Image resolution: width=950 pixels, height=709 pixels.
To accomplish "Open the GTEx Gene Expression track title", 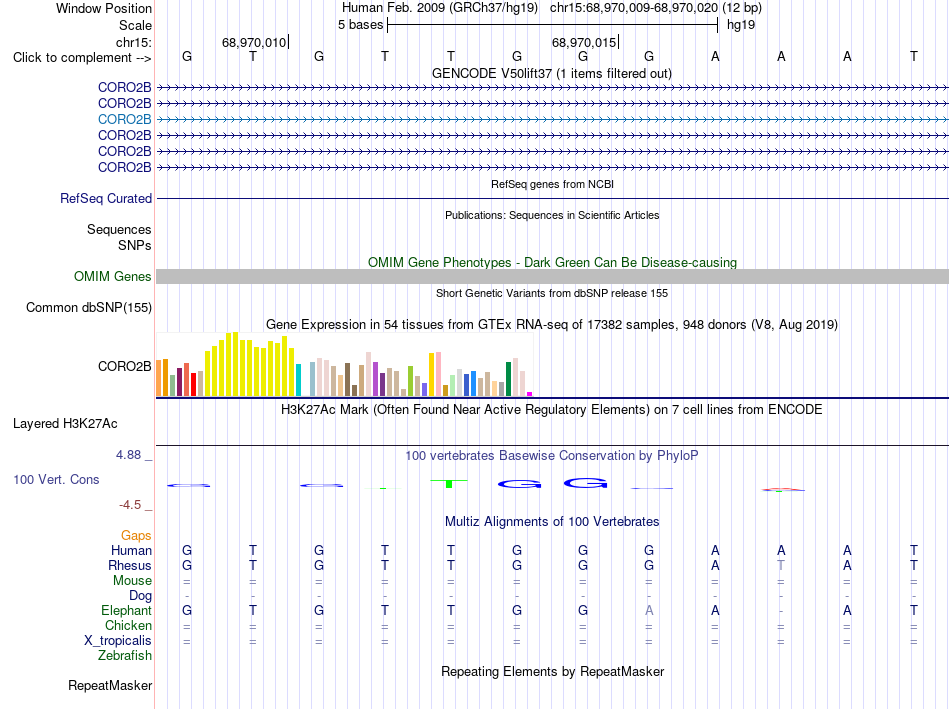I will pyautogui.click(x=552, y=324).
